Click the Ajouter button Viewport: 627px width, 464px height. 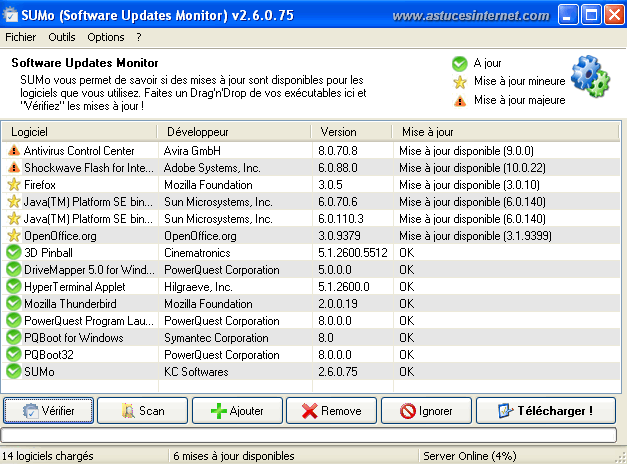pyautogui.click(x=237, y=410)
